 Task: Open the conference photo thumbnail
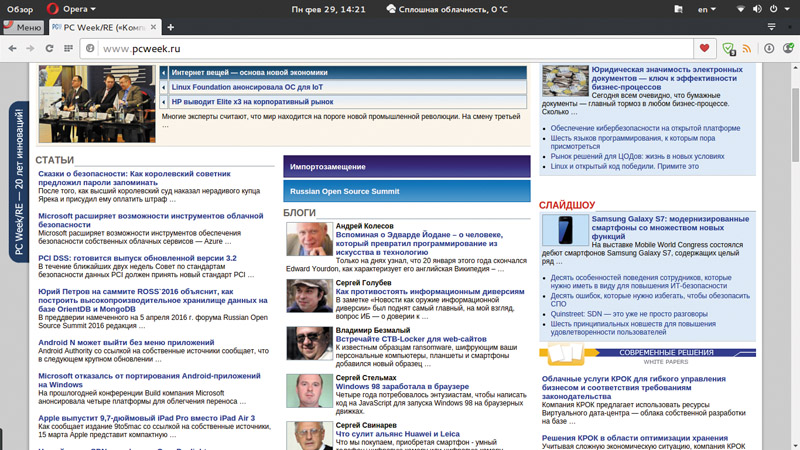coord(97,104)
